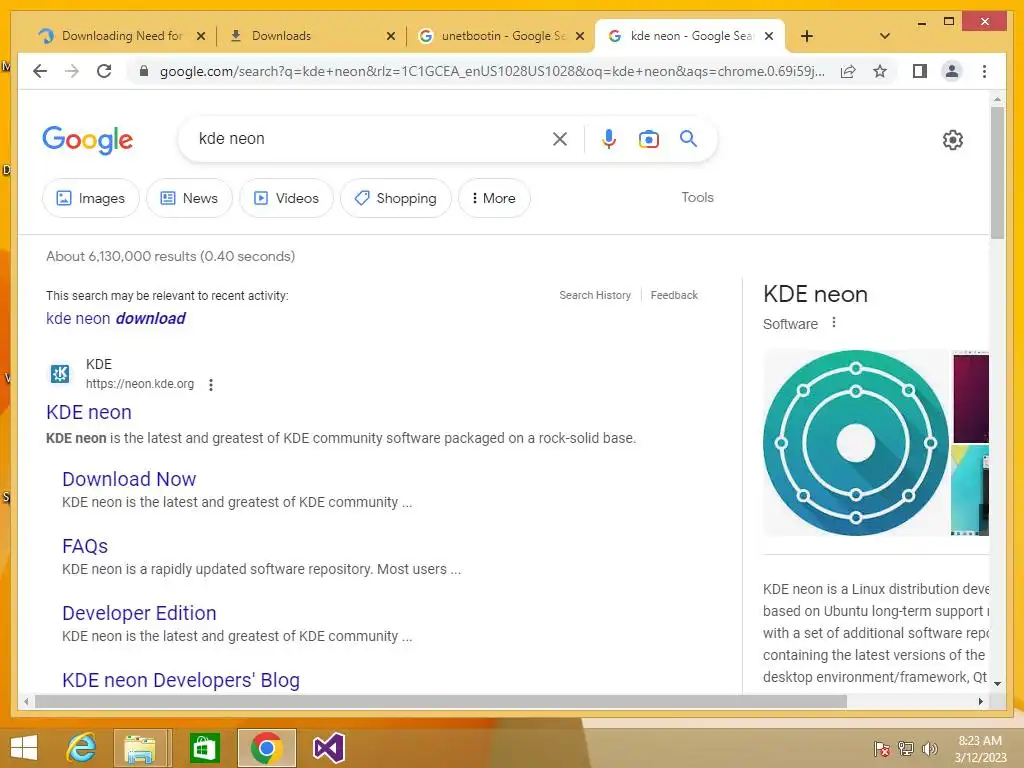Filter results by Images
This screenshot has height=768, width=1024.
[91, 198]
